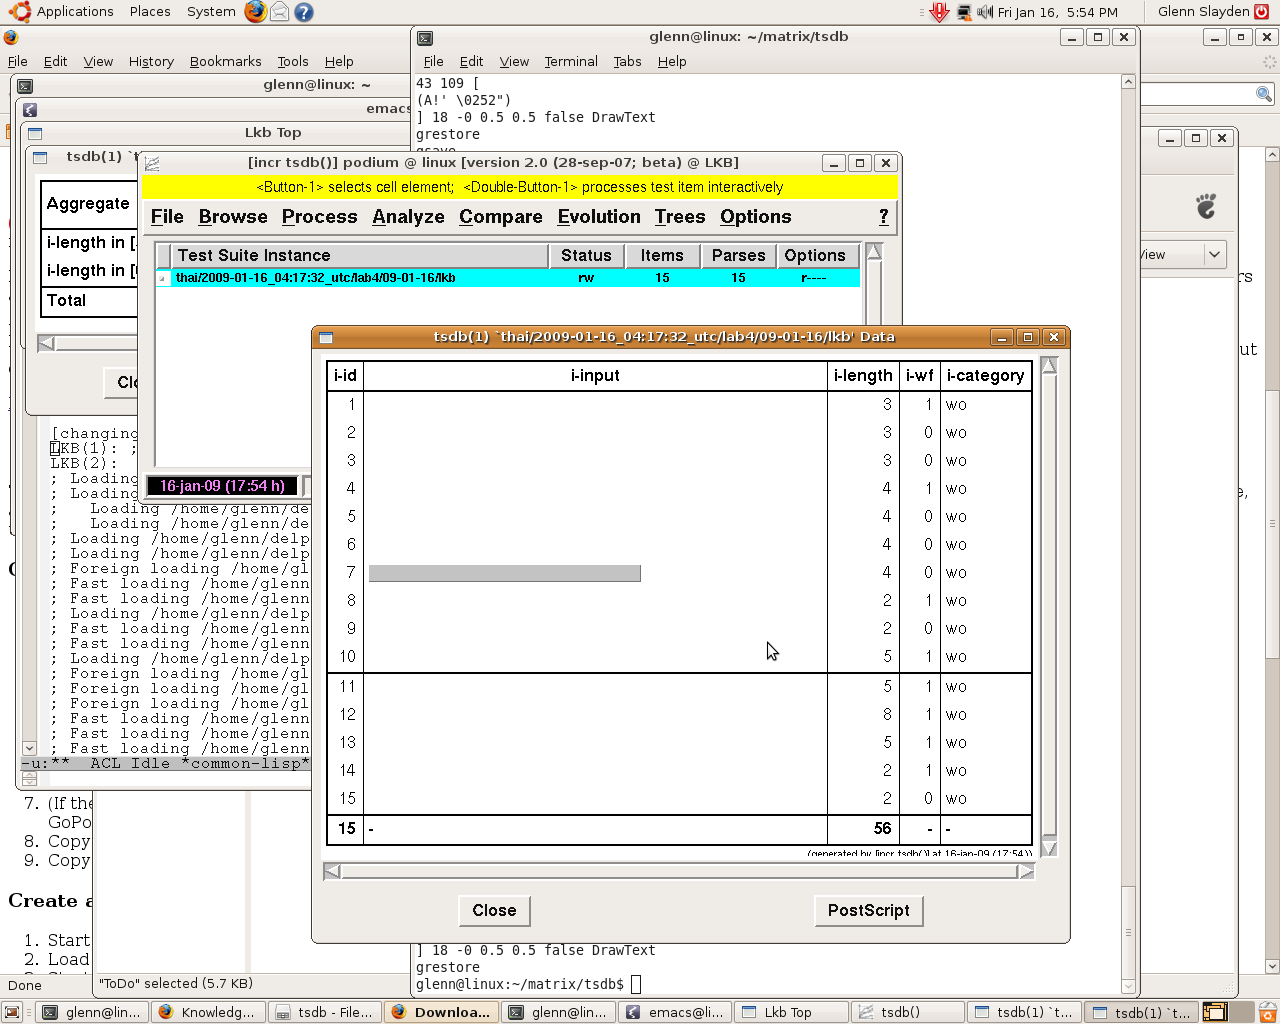Image resolution: width=1280 pixels, height=1024 pixels.
Task: Open History menu in the Firefox window
Action: [151, 62]
